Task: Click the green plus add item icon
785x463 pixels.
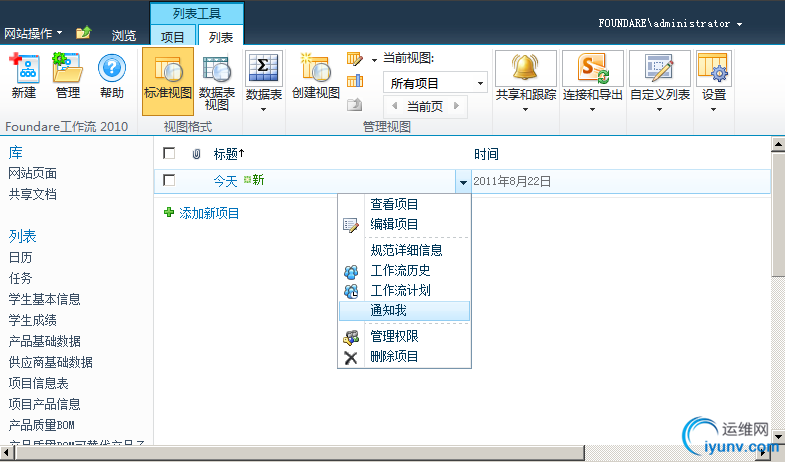Action: coord(169,213)
